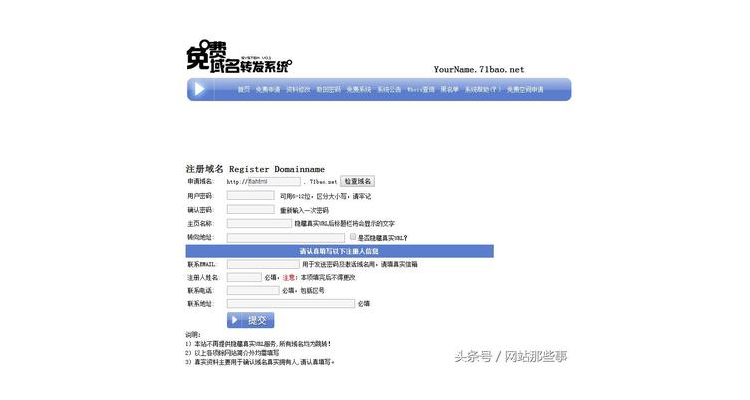
Task: Select 取回密码 in the navigation bar
Action: pos(329,89)
